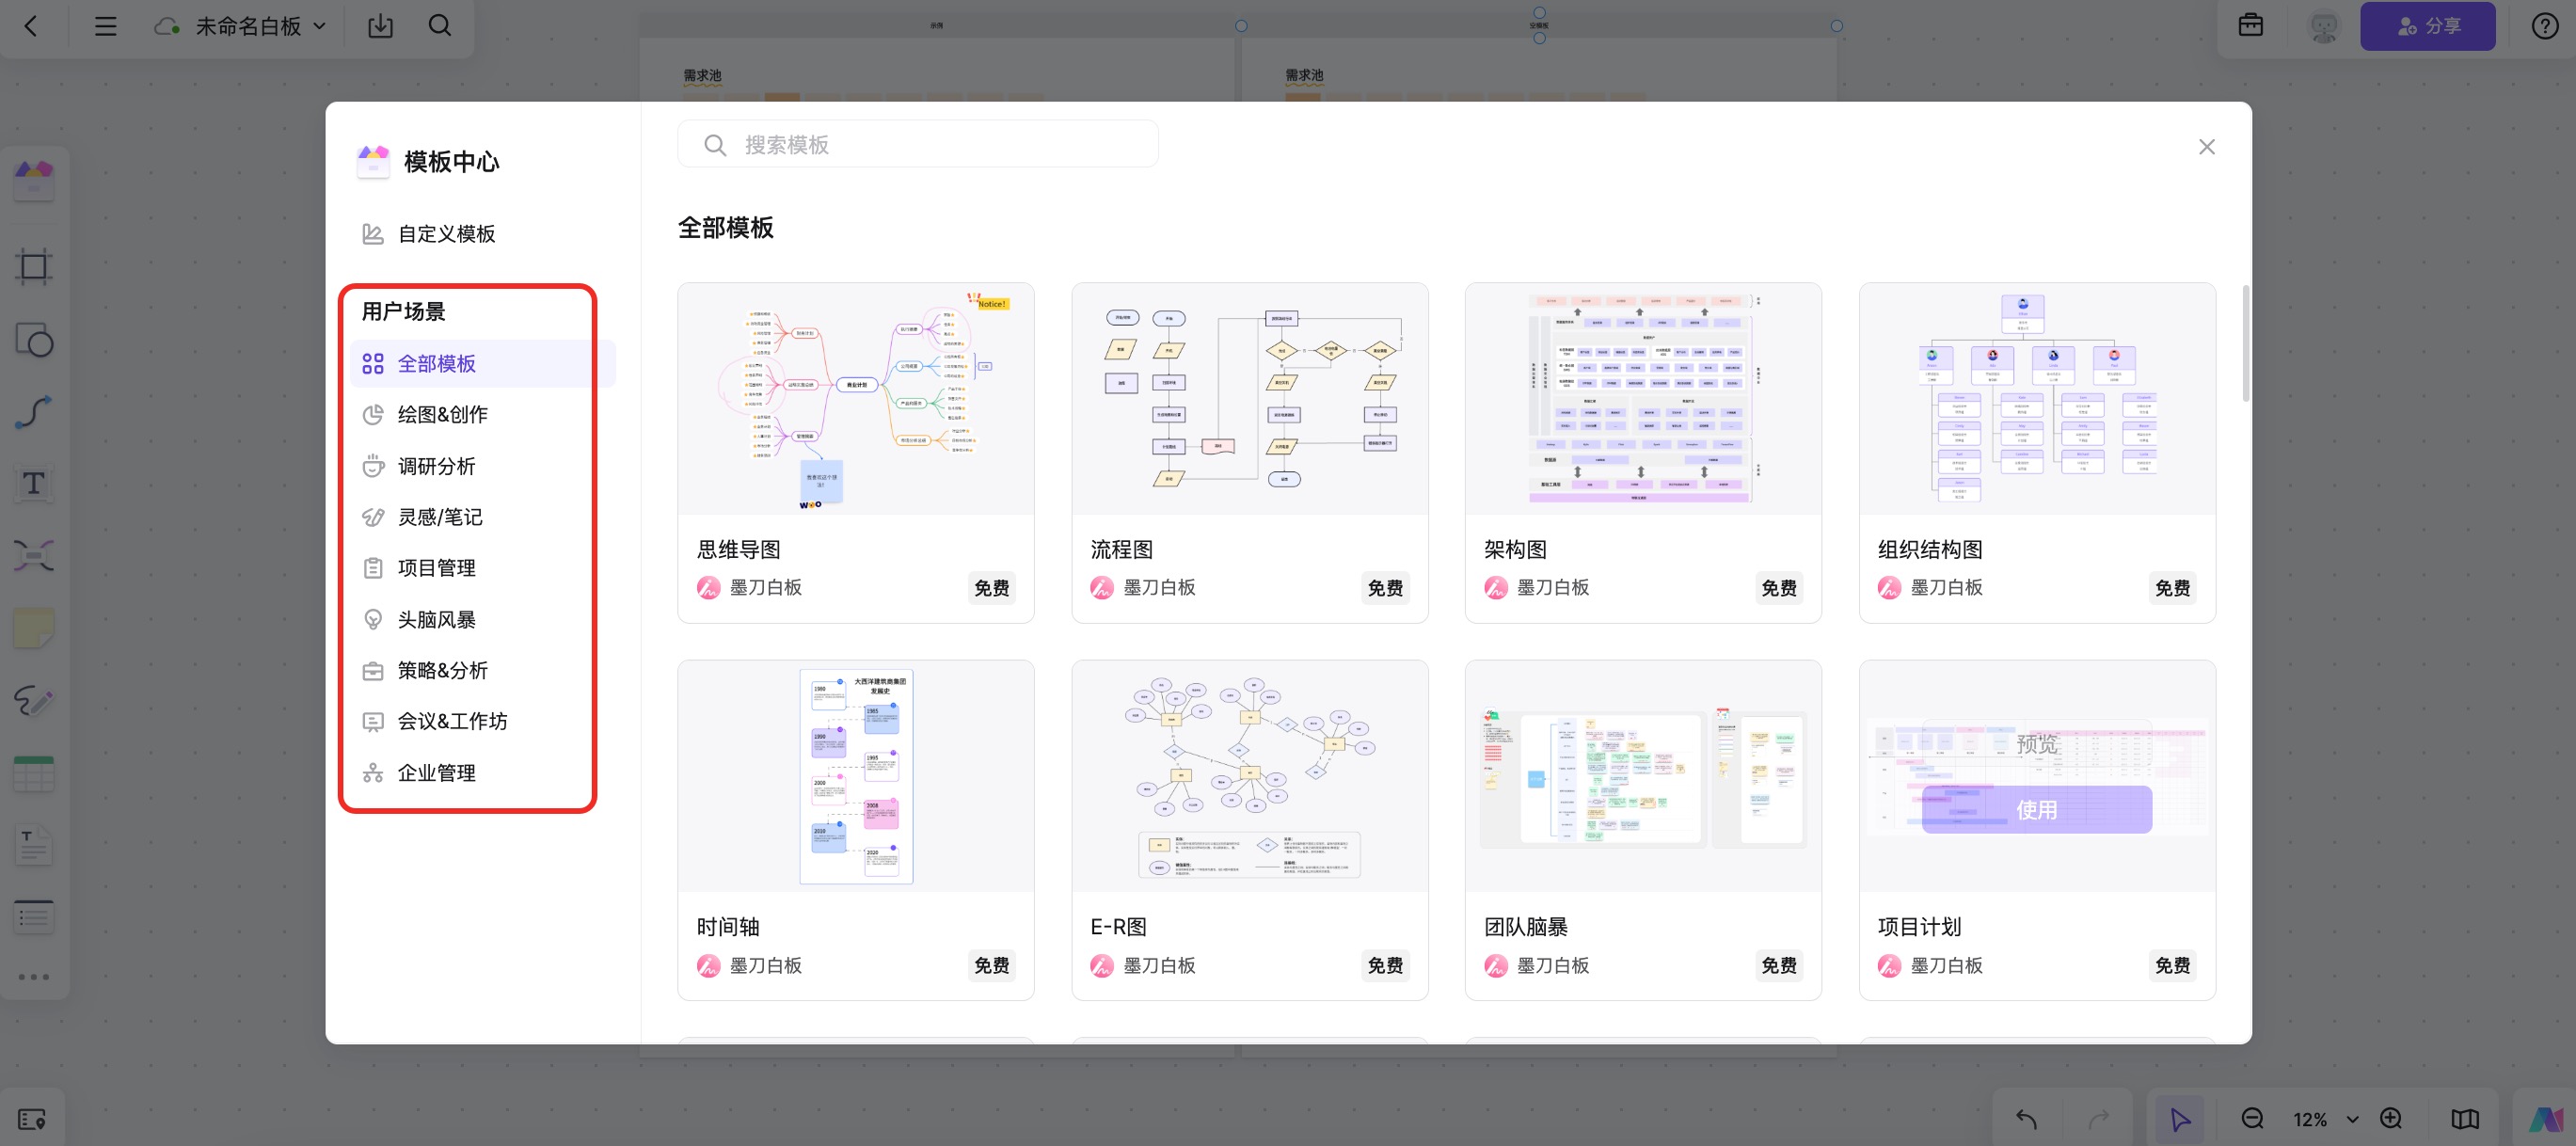Zoom out the canvas
The height and width of the screenshot is (1146, 2576).
click(x=2252, y=1118)
